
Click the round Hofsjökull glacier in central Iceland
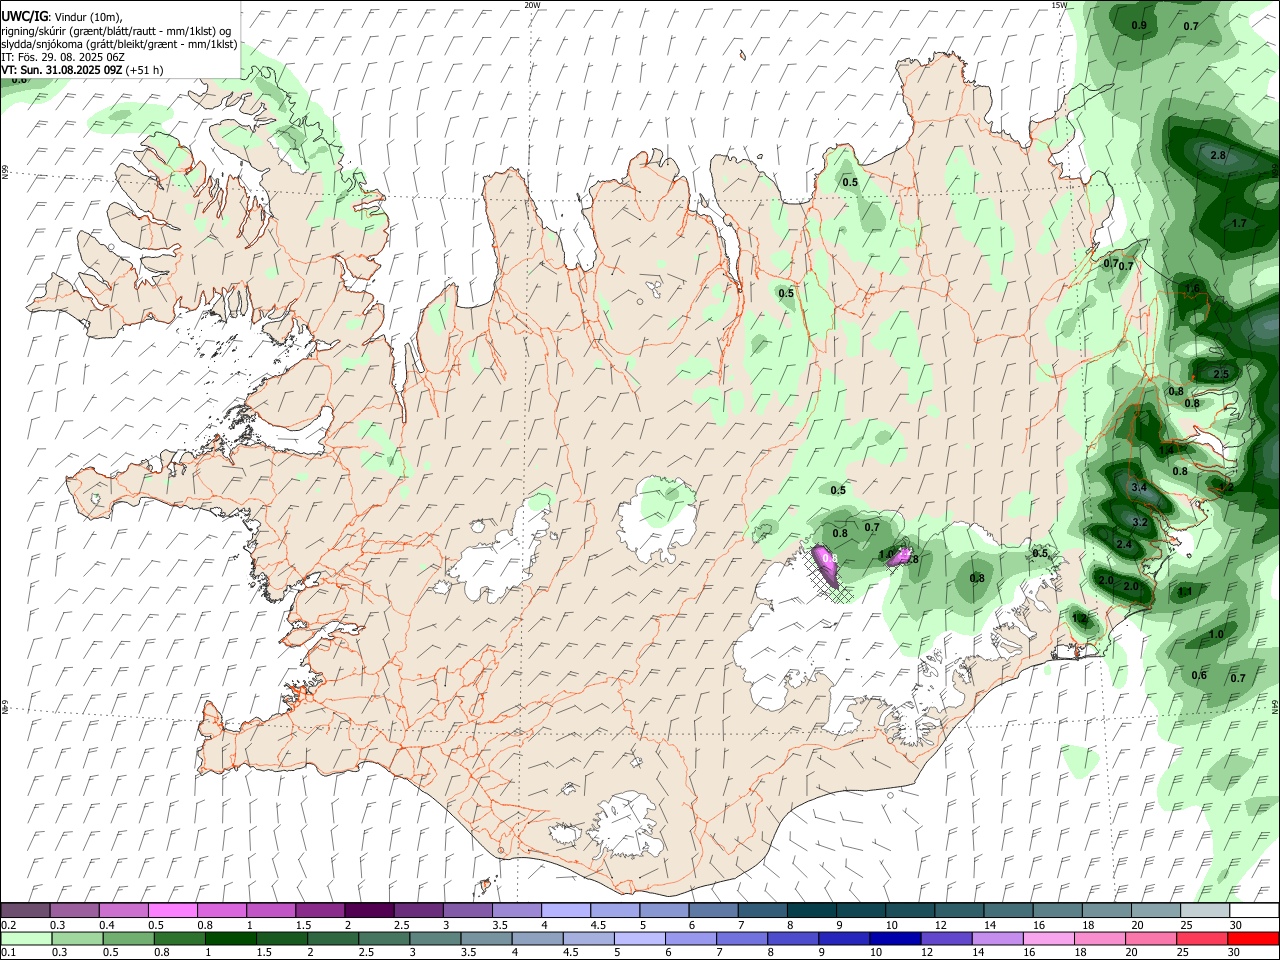click(656, 518)
